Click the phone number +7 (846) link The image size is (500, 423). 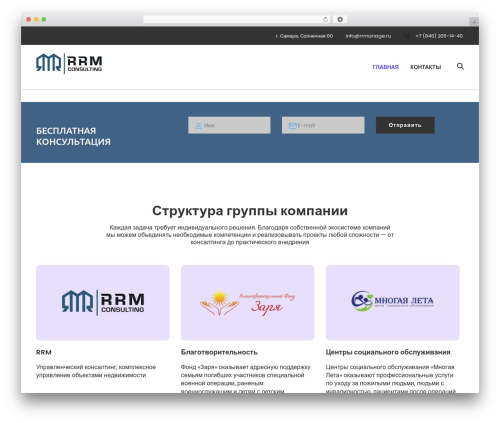(x=439, y=36)
